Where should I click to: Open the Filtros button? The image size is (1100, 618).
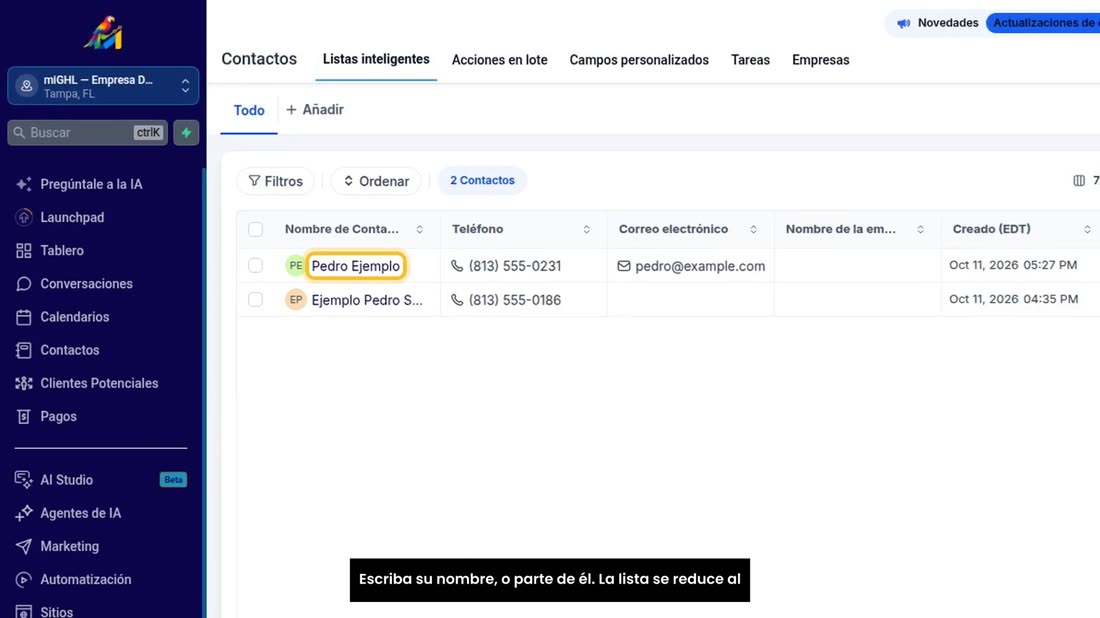tap(276, 181)
